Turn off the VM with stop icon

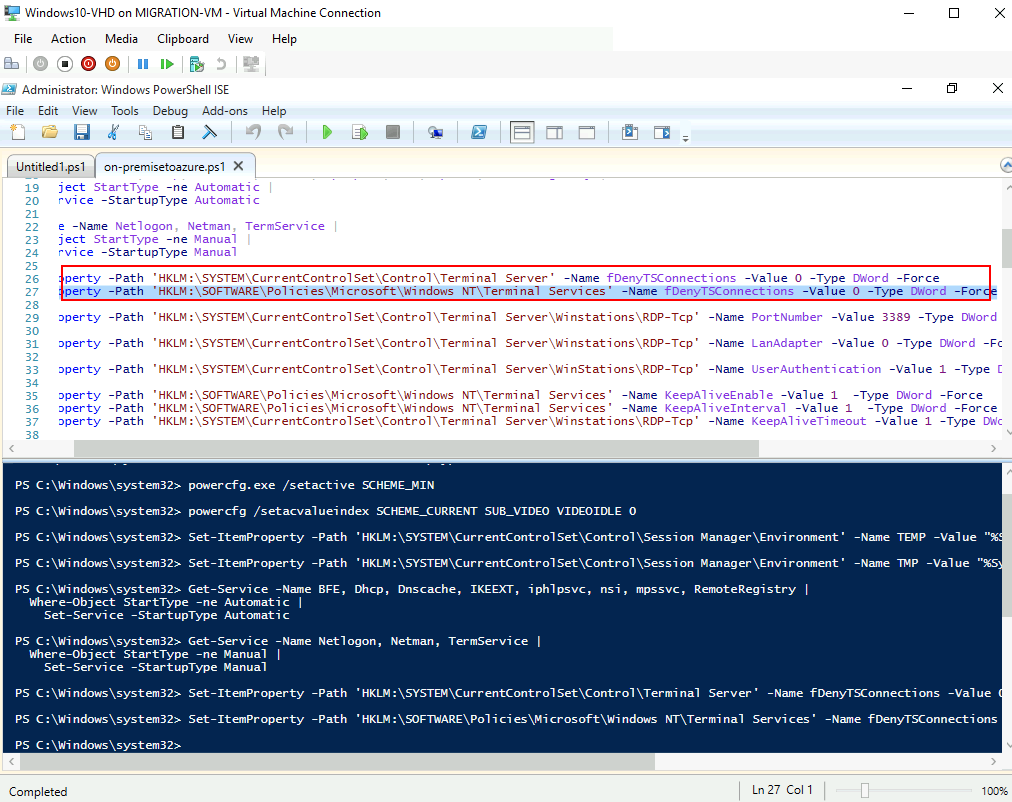65,64
